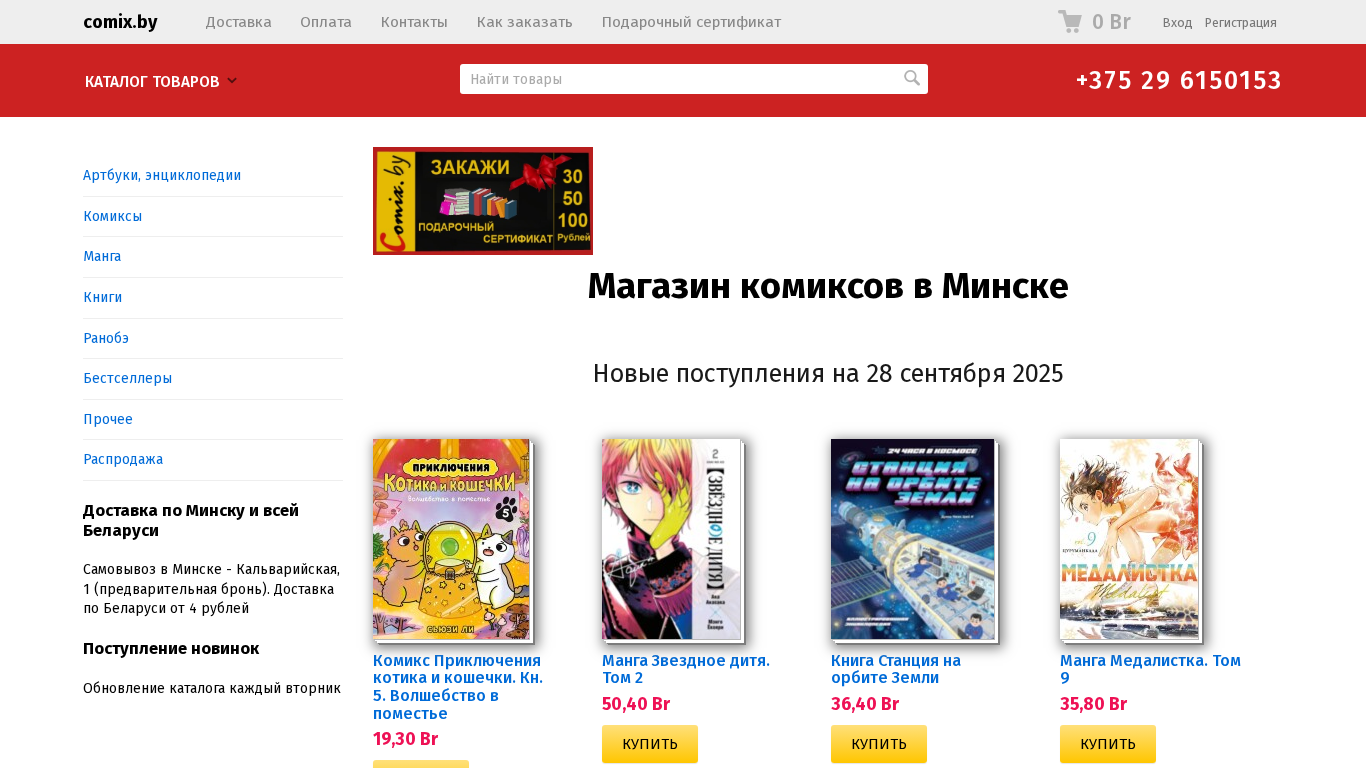Screen dimensions: 1366x768
Task: Open the gift certificate banner
Action: pos(483,201)
